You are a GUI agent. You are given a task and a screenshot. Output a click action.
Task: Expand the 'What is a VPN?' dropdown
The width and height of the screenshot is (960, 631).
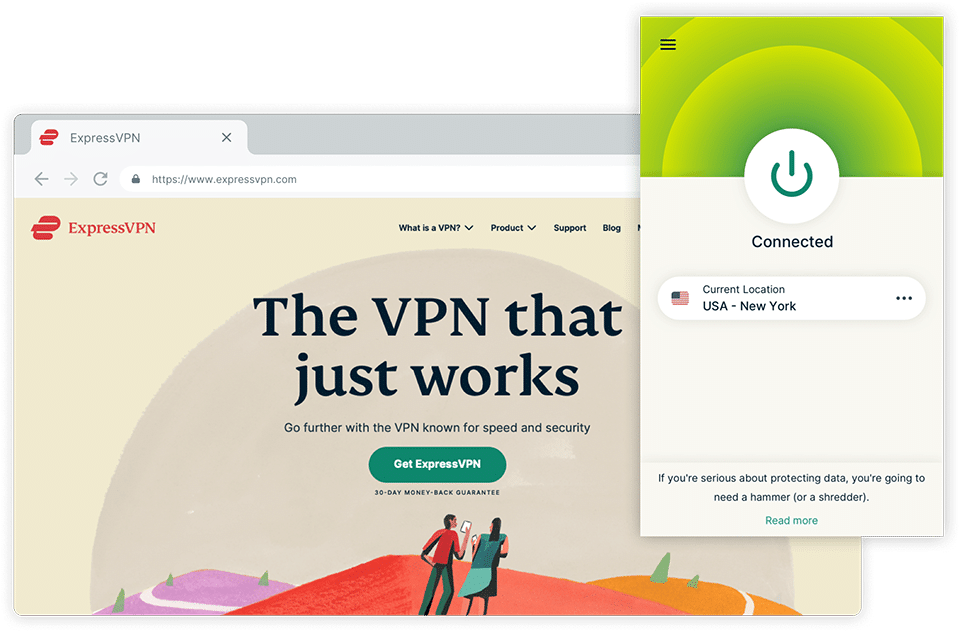436,228
